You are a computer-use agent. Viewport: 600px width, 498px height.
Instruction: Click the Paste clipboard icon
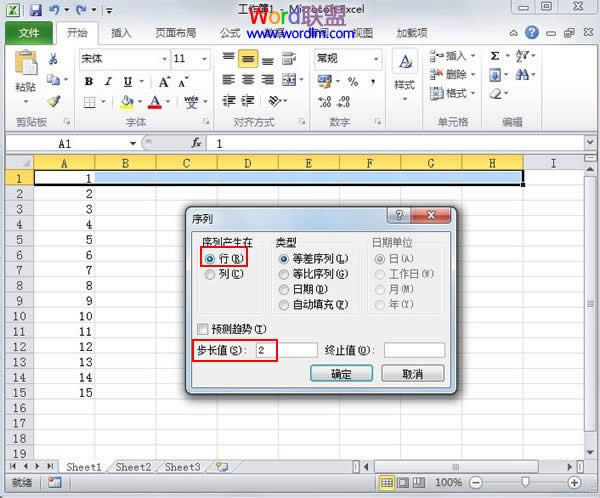26,62
